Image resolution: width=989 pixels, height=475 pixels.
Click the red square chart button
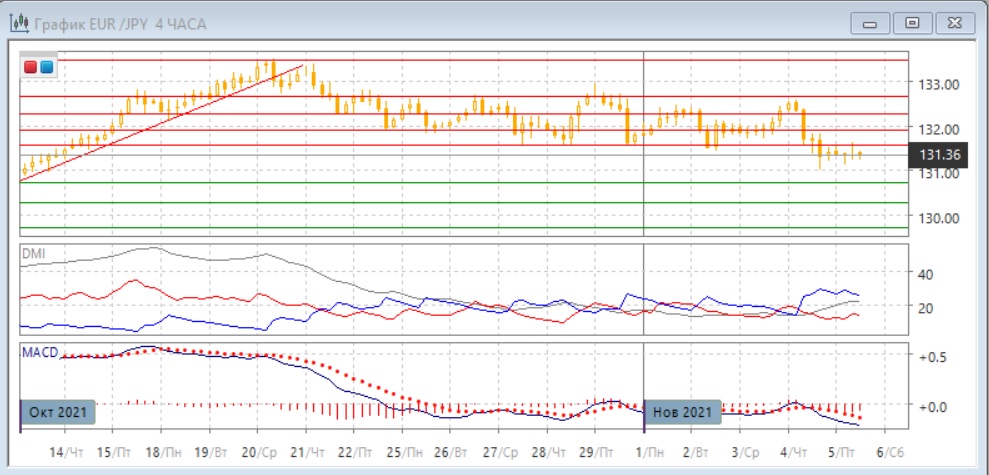click(31, 67)
